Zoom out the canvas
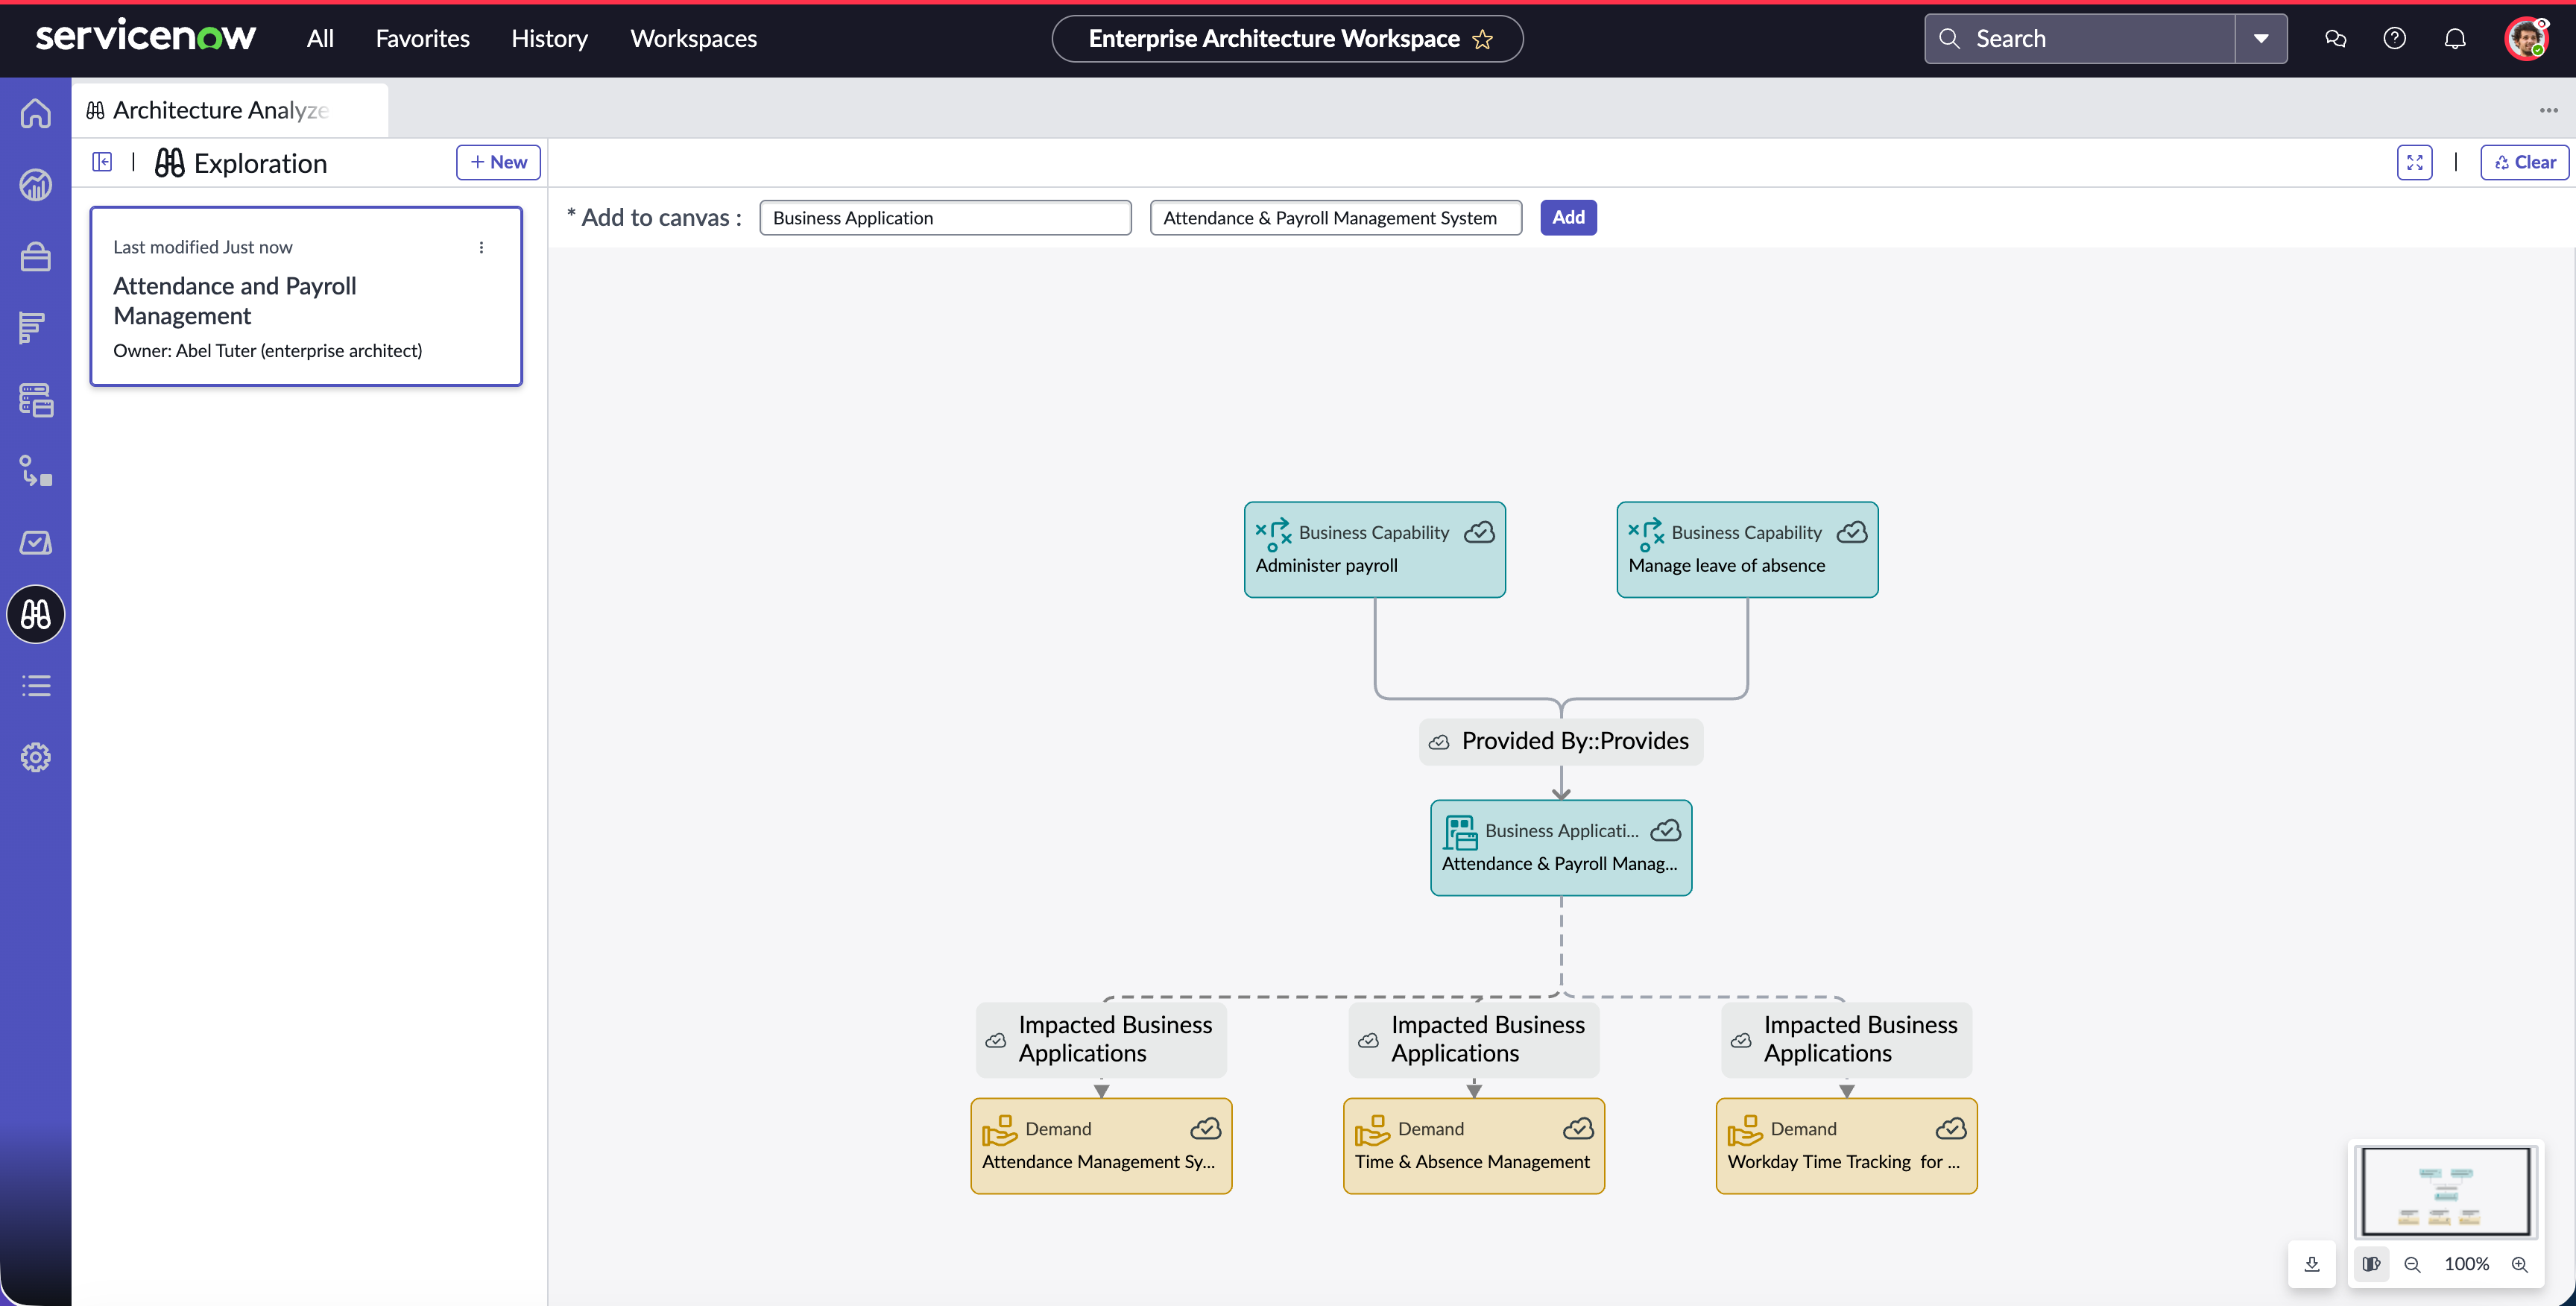Image resolution: width=2576 pixels, height=1306 pixels. [x=2412, y=1264]
